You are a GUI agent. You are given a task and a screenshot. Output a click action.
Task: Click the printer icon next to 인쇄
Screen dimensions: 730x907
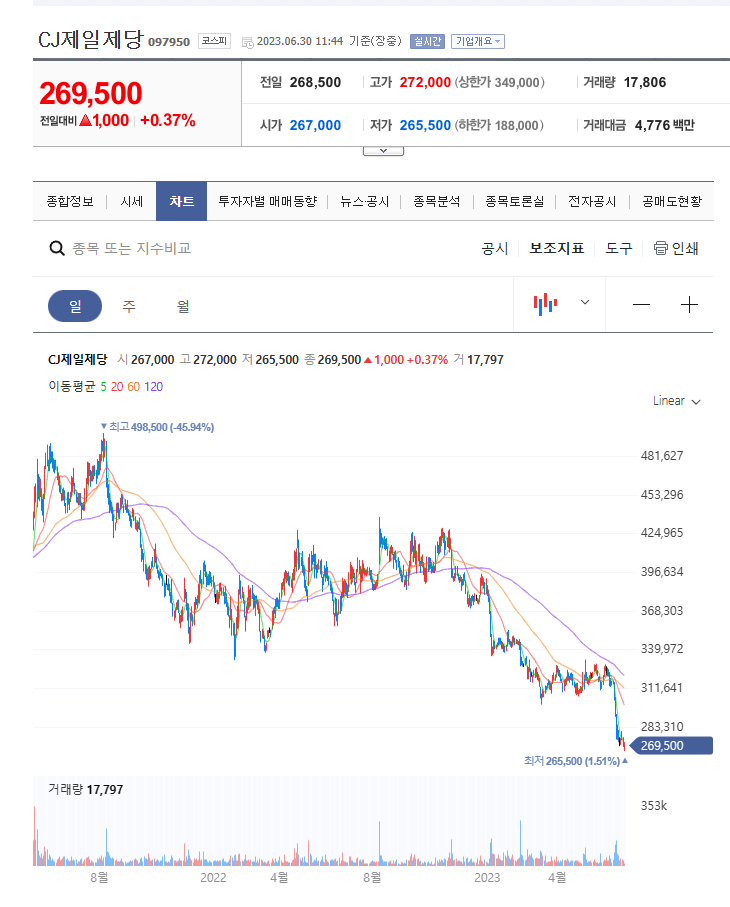click(661, 248)
